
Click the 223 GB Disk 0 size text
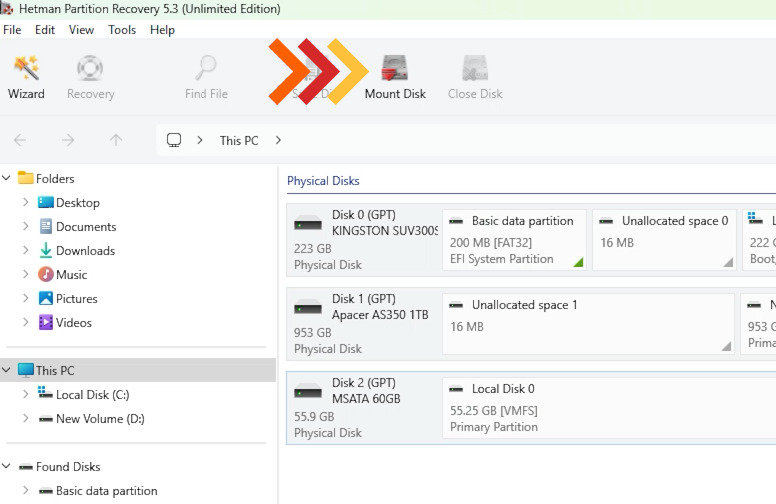pyautogui.click(x=313, y=249)
